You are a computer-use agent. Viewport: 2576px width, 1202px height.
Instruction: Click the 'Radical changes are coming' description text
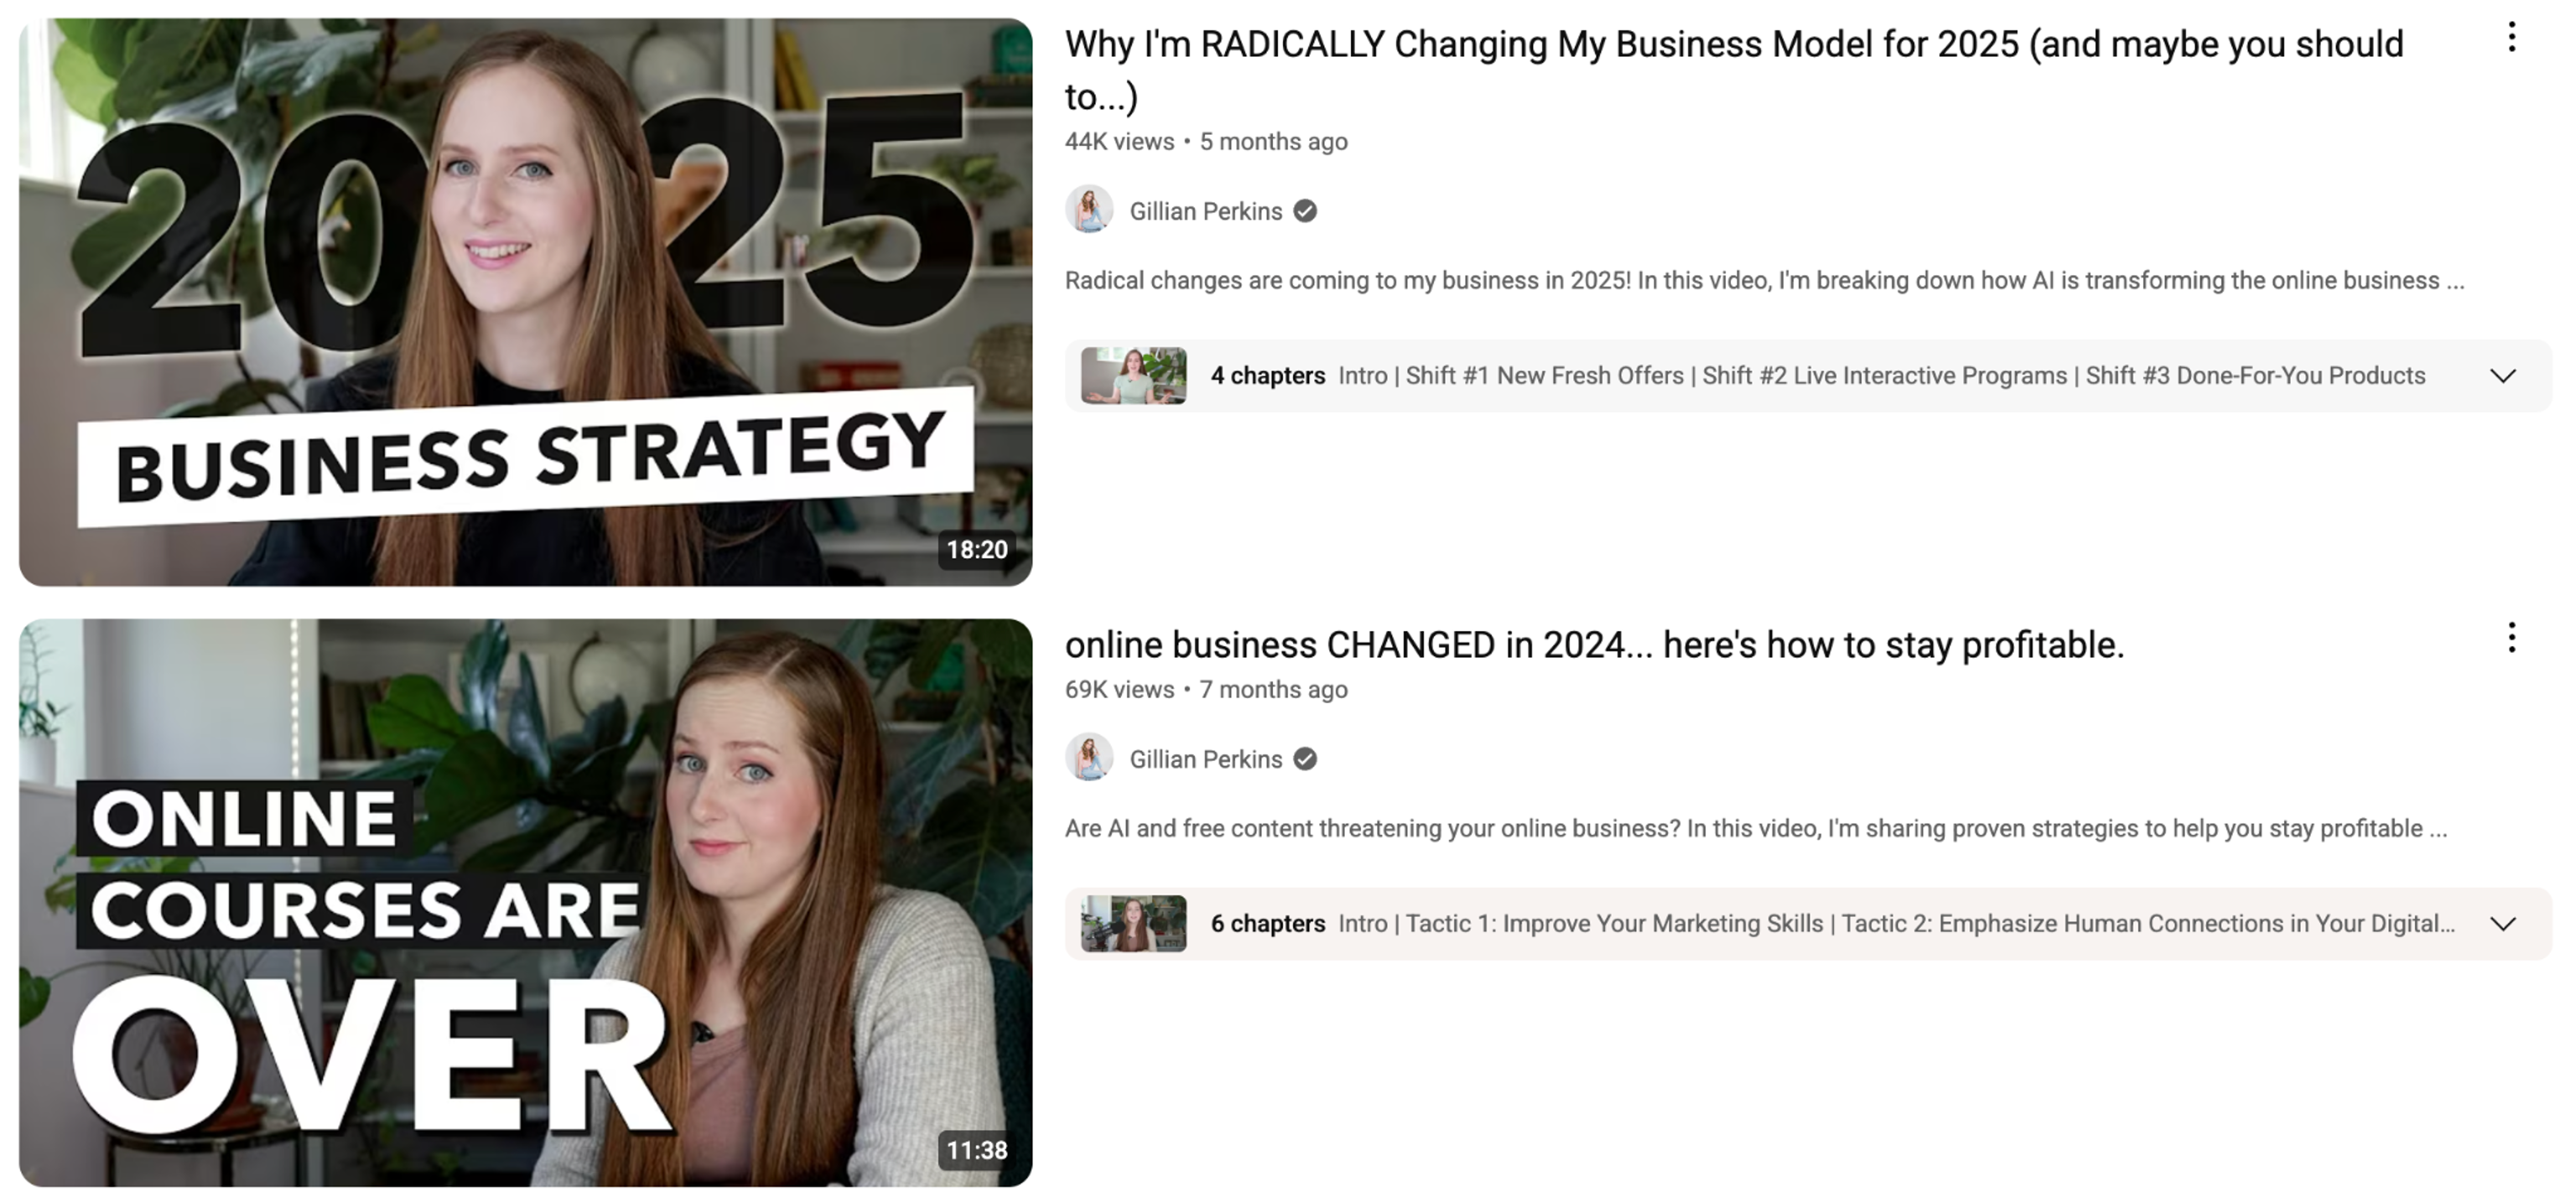click(1764, 281)
